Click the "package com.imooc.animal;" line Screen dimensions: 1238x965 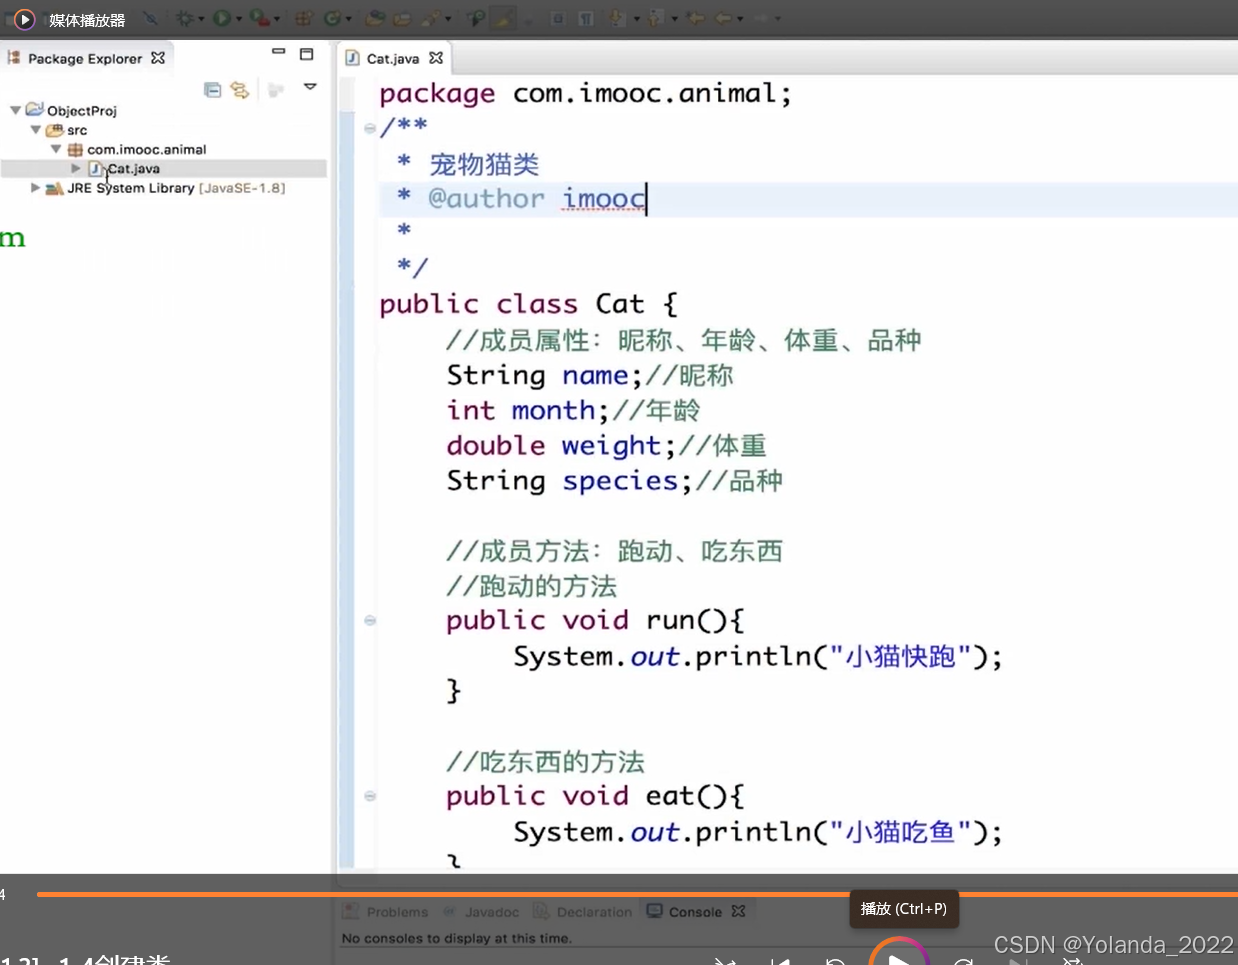pyautogui.click(x=585, y=93)
